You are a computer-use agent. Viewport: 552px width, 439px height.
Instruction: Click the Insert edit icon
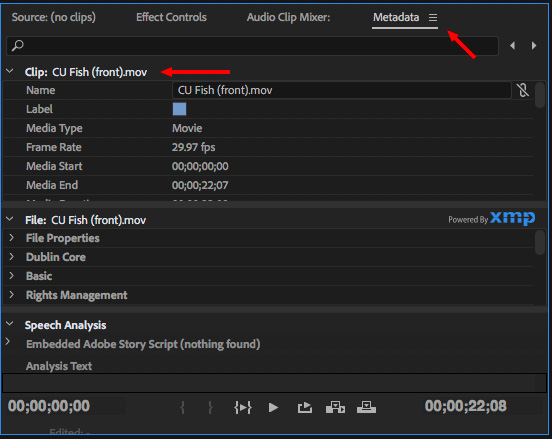point(335,407)
